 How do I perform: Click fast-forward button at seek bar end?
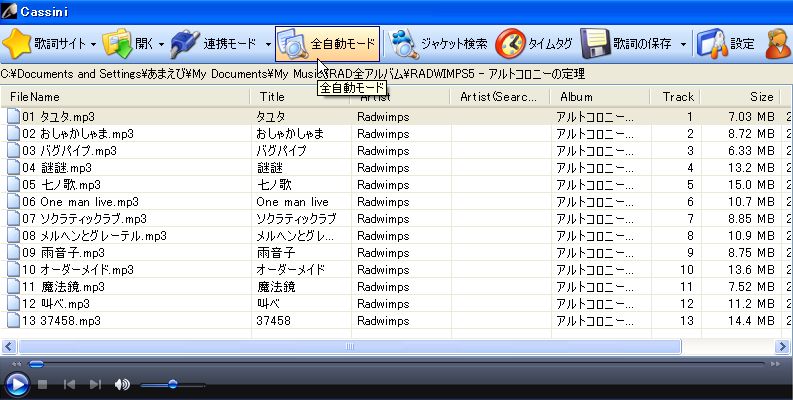tap(775, 364)
